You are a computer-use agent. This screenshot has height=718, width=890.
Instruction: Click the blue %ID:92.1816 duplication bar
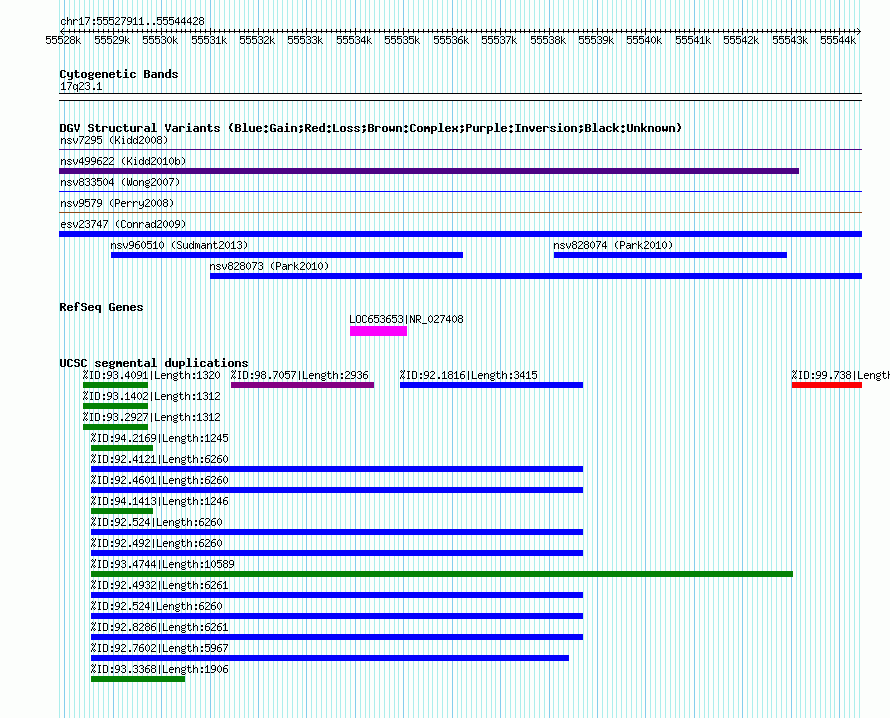point(492,385)
